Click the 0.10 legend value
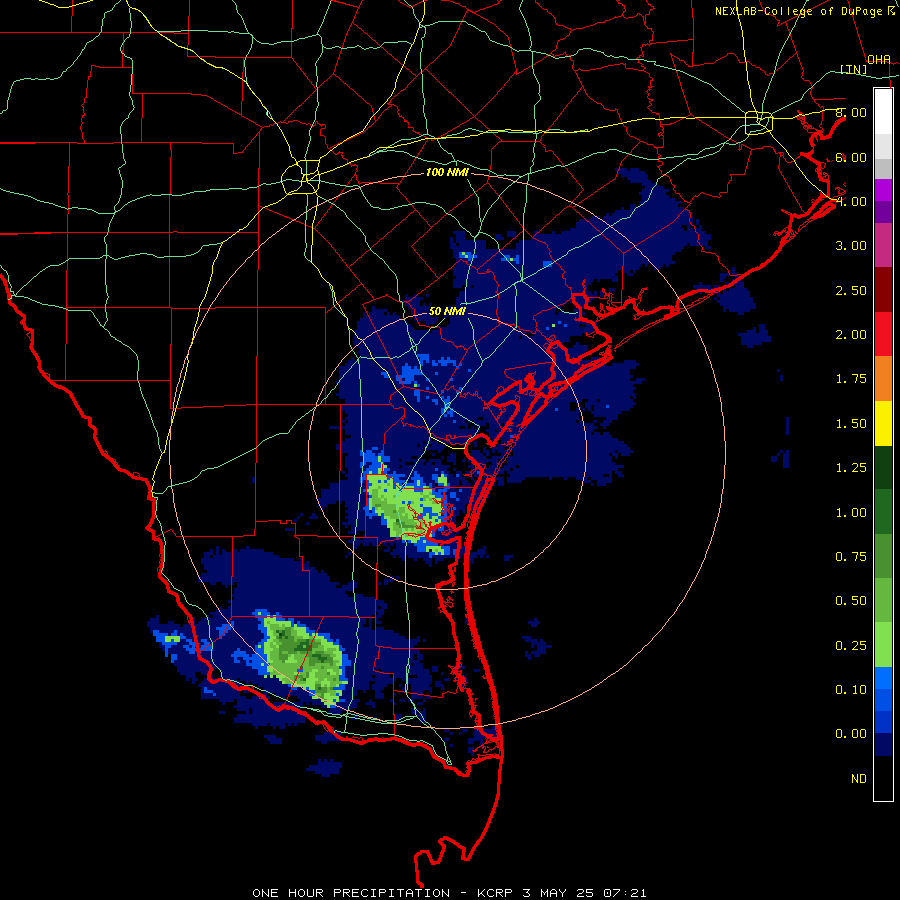The height and width of the screenshot is (900, 900). [x=851, y=690]
